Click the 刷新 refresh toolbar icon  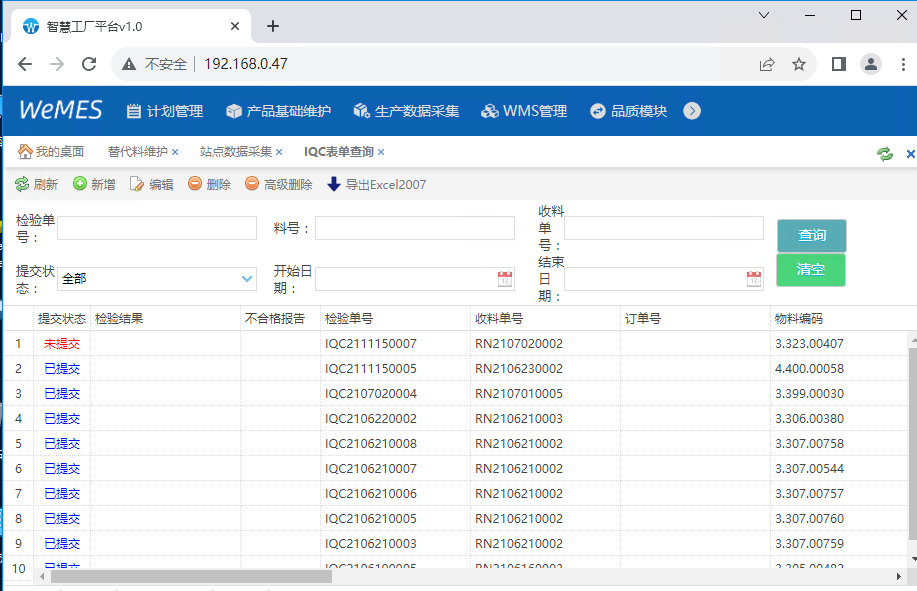[21, 184]
